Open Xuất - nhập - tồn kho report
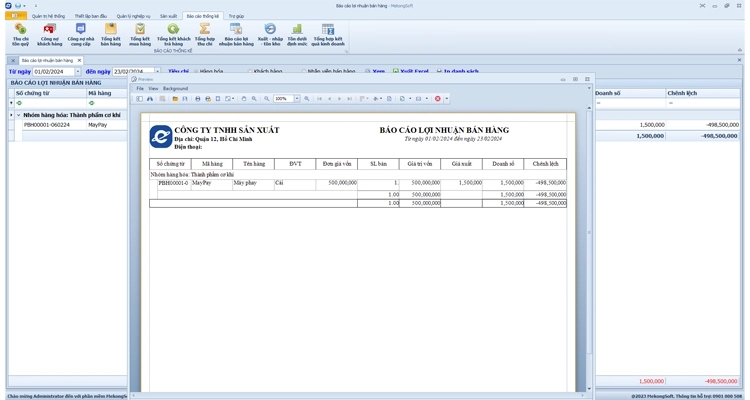 point(270,34)
